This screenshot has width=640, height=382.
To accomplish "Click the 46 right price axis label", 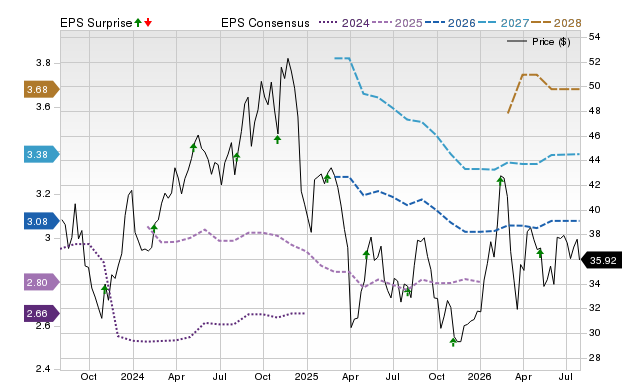I will point(594,135).
